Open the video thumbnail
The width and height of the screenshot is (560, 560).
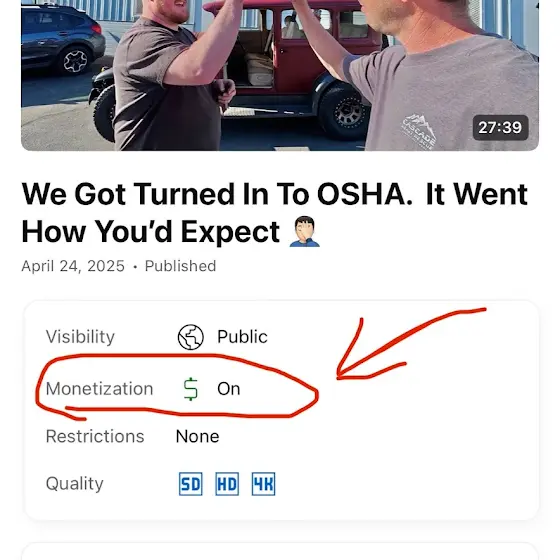pos(280,75)
